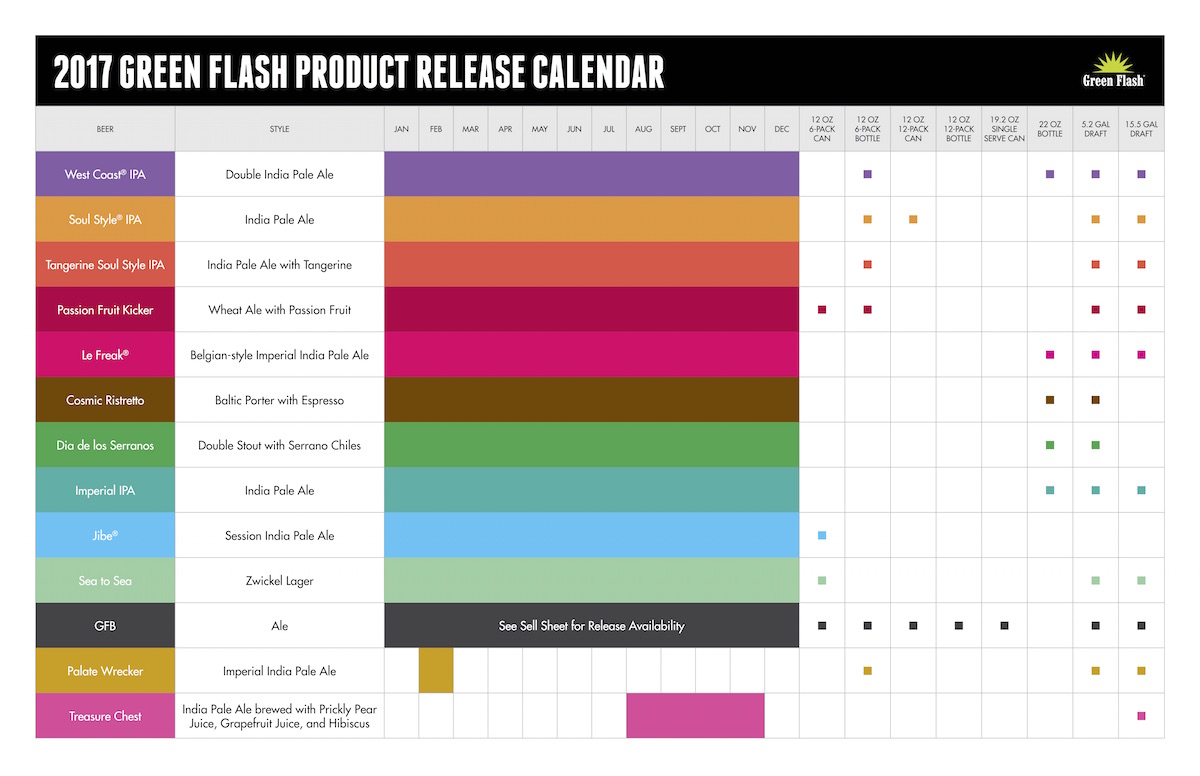Click Treasure Chest 15.5 gal draft marker
The height and width of the screenshot is (776, 1200).
[x=1141, y=716]
